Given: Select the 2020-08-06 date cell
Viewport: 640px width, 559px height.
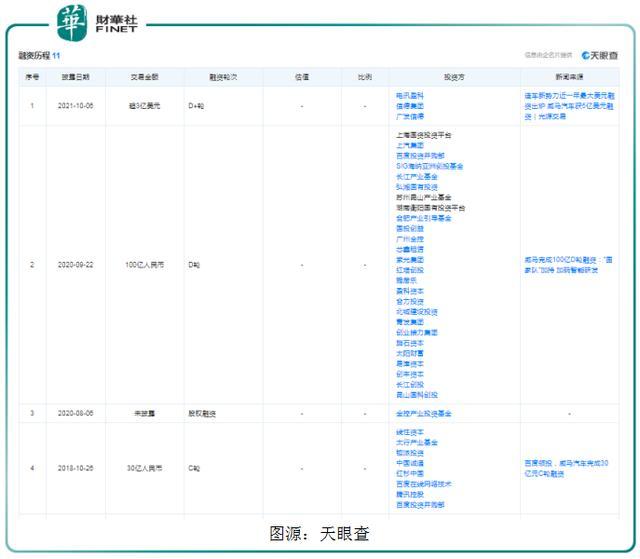Looking at the screenshot, I should click(76, 413).
